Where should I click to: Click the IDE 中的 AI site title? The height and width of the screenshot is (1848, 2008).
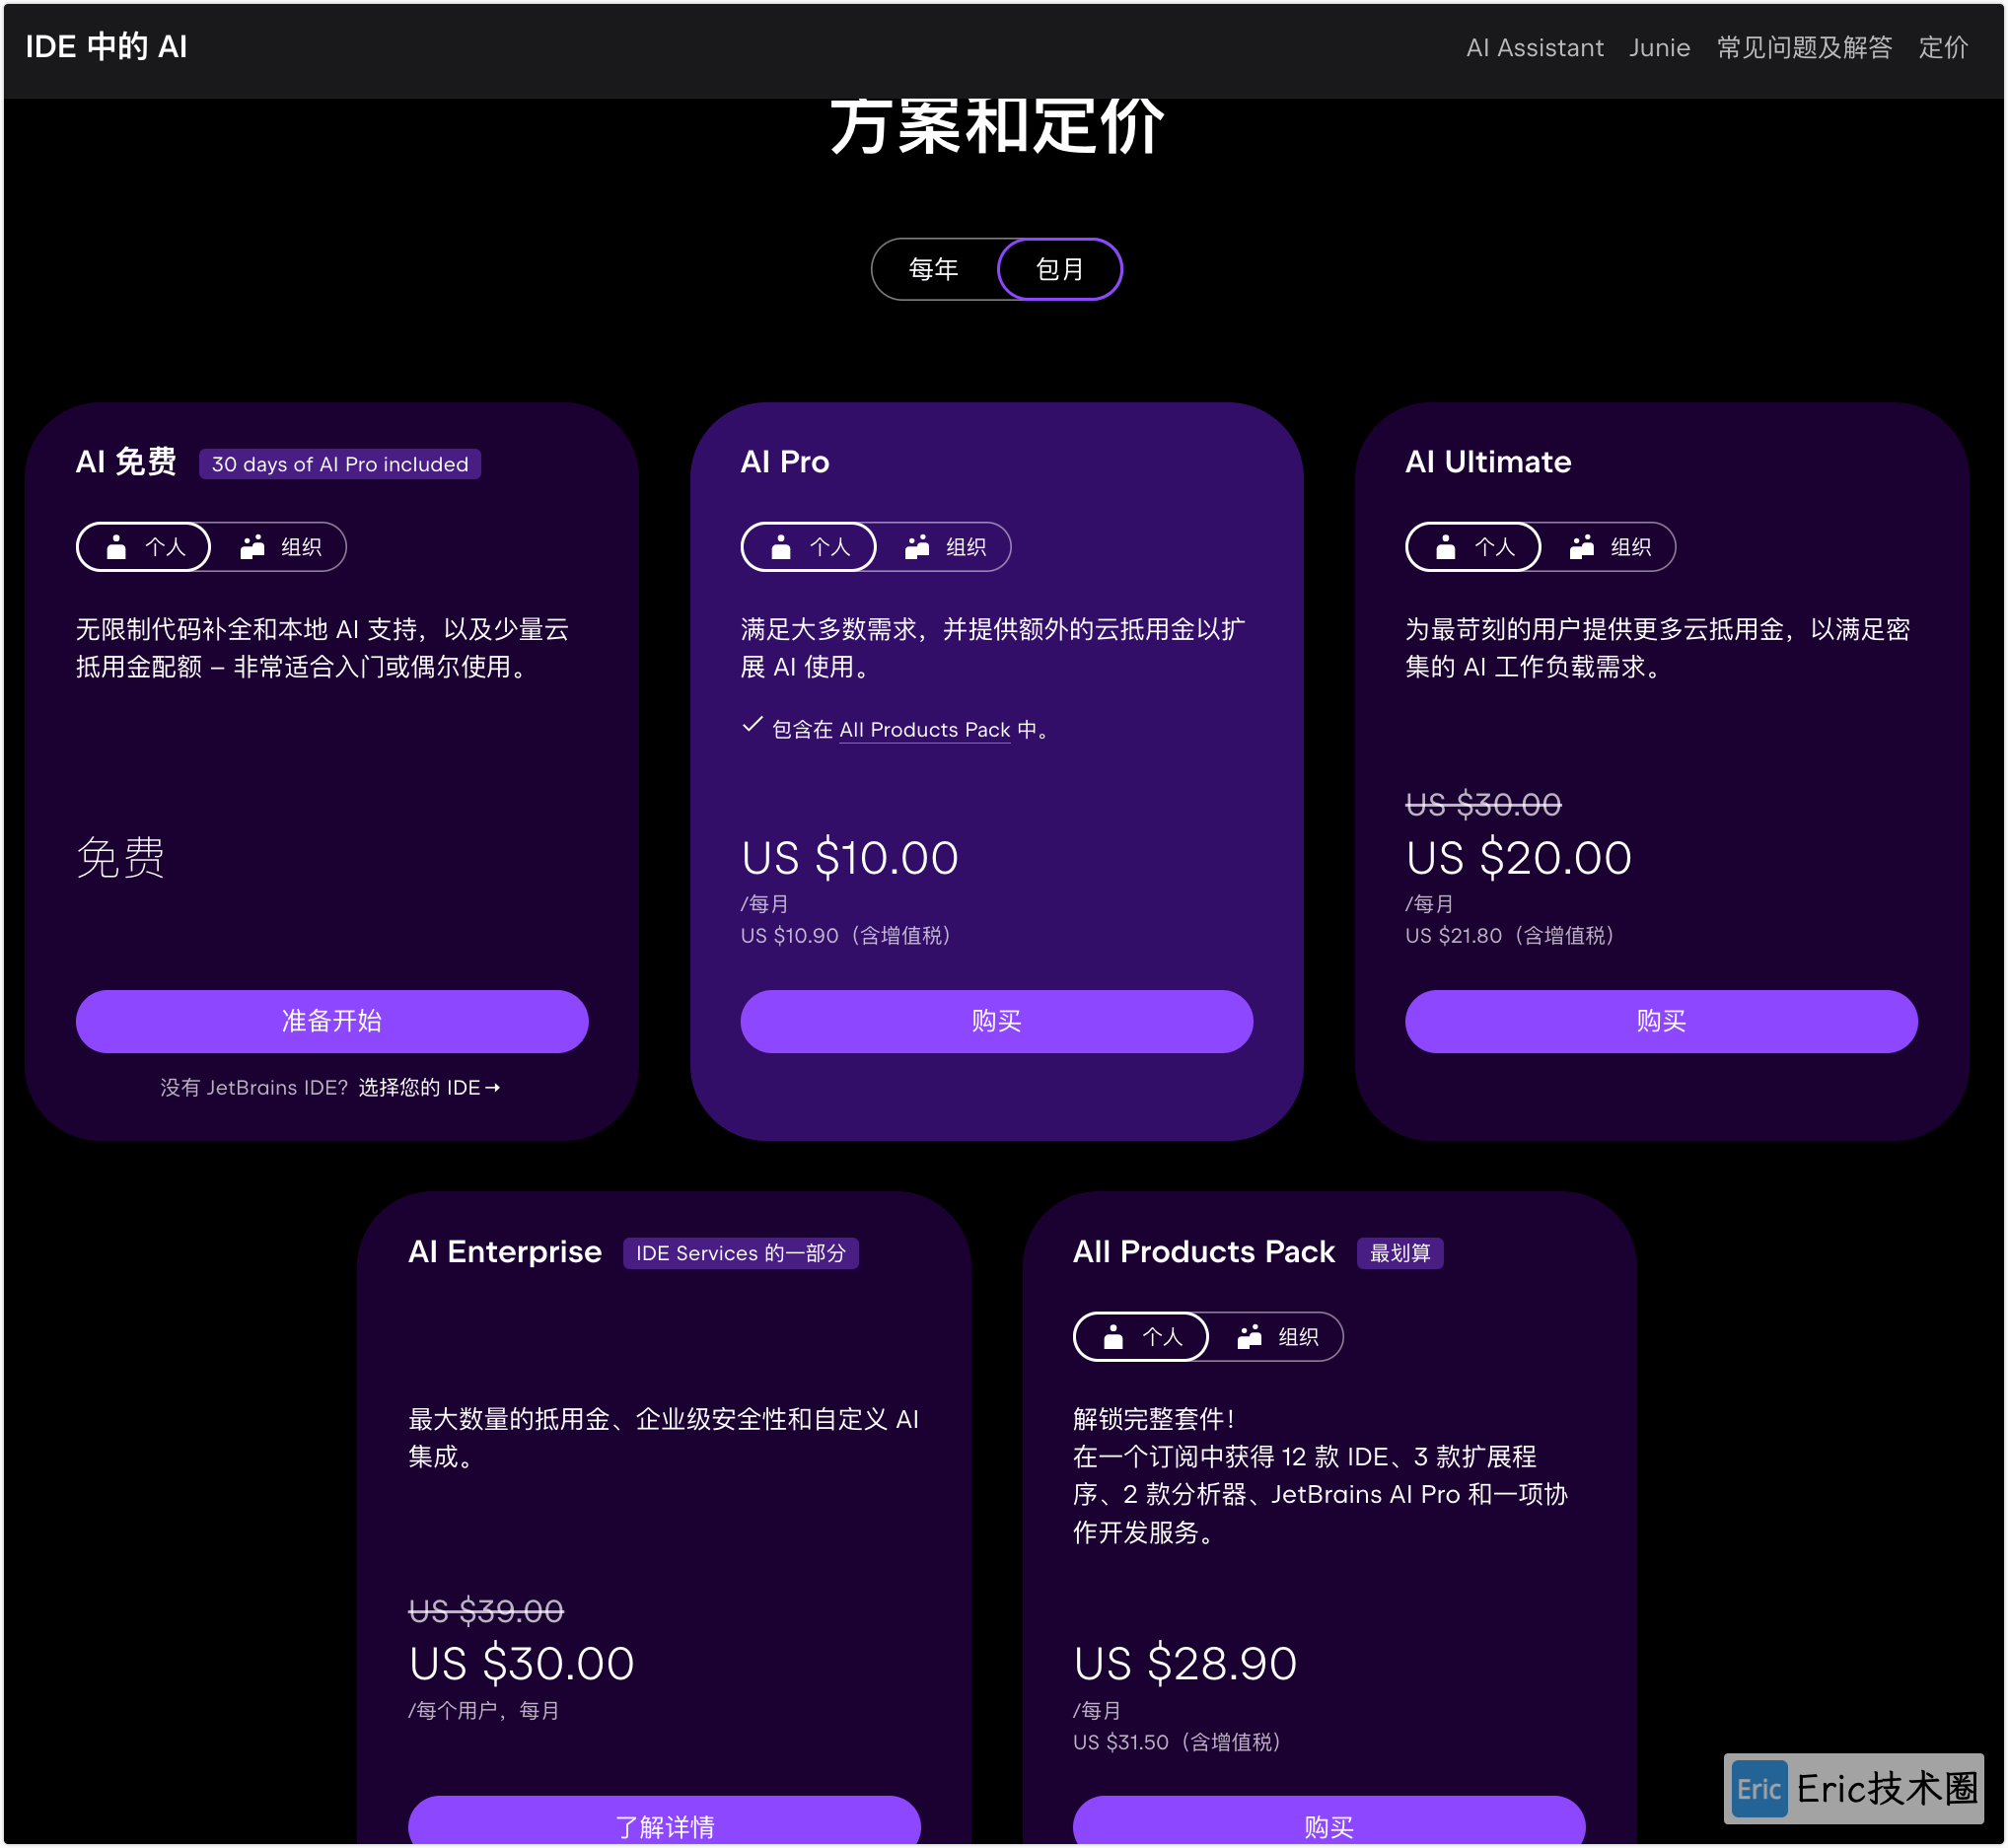coord(107,47)
